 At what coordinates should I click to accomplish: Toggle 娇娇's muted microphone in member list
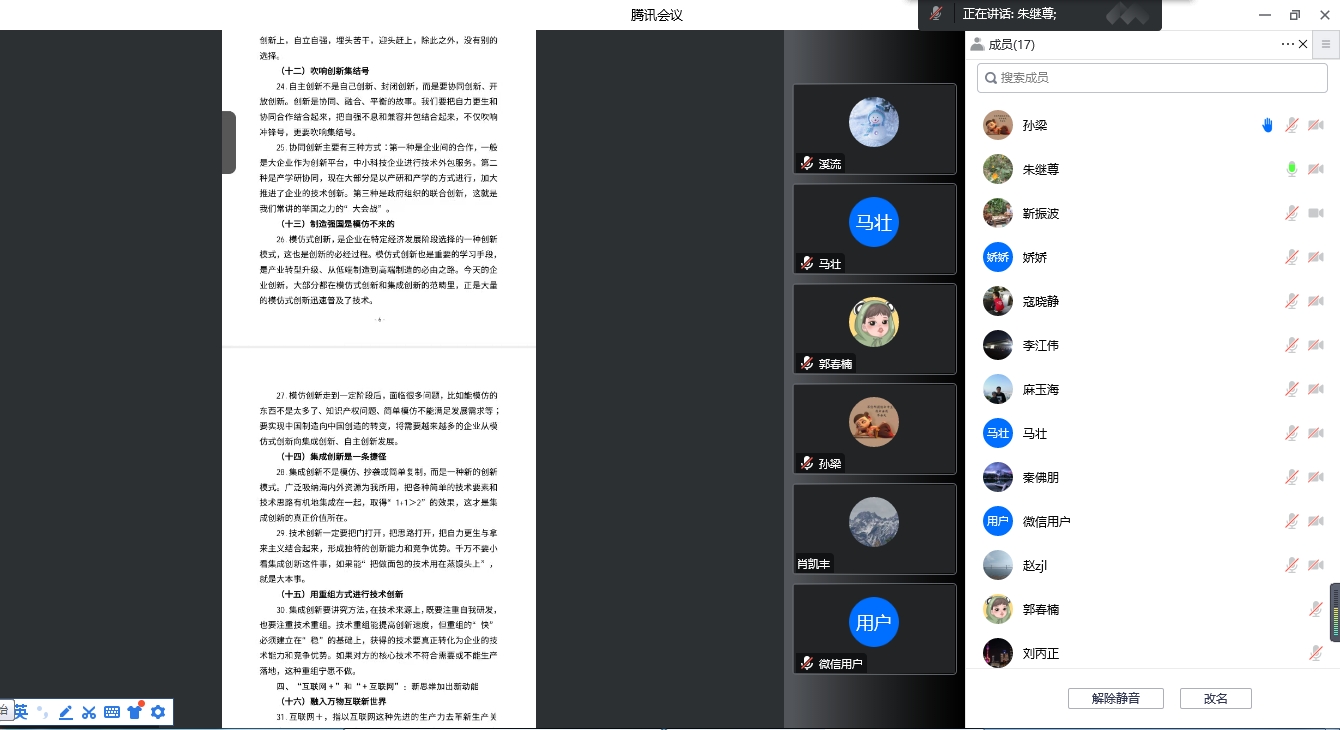pos(1292,257)
